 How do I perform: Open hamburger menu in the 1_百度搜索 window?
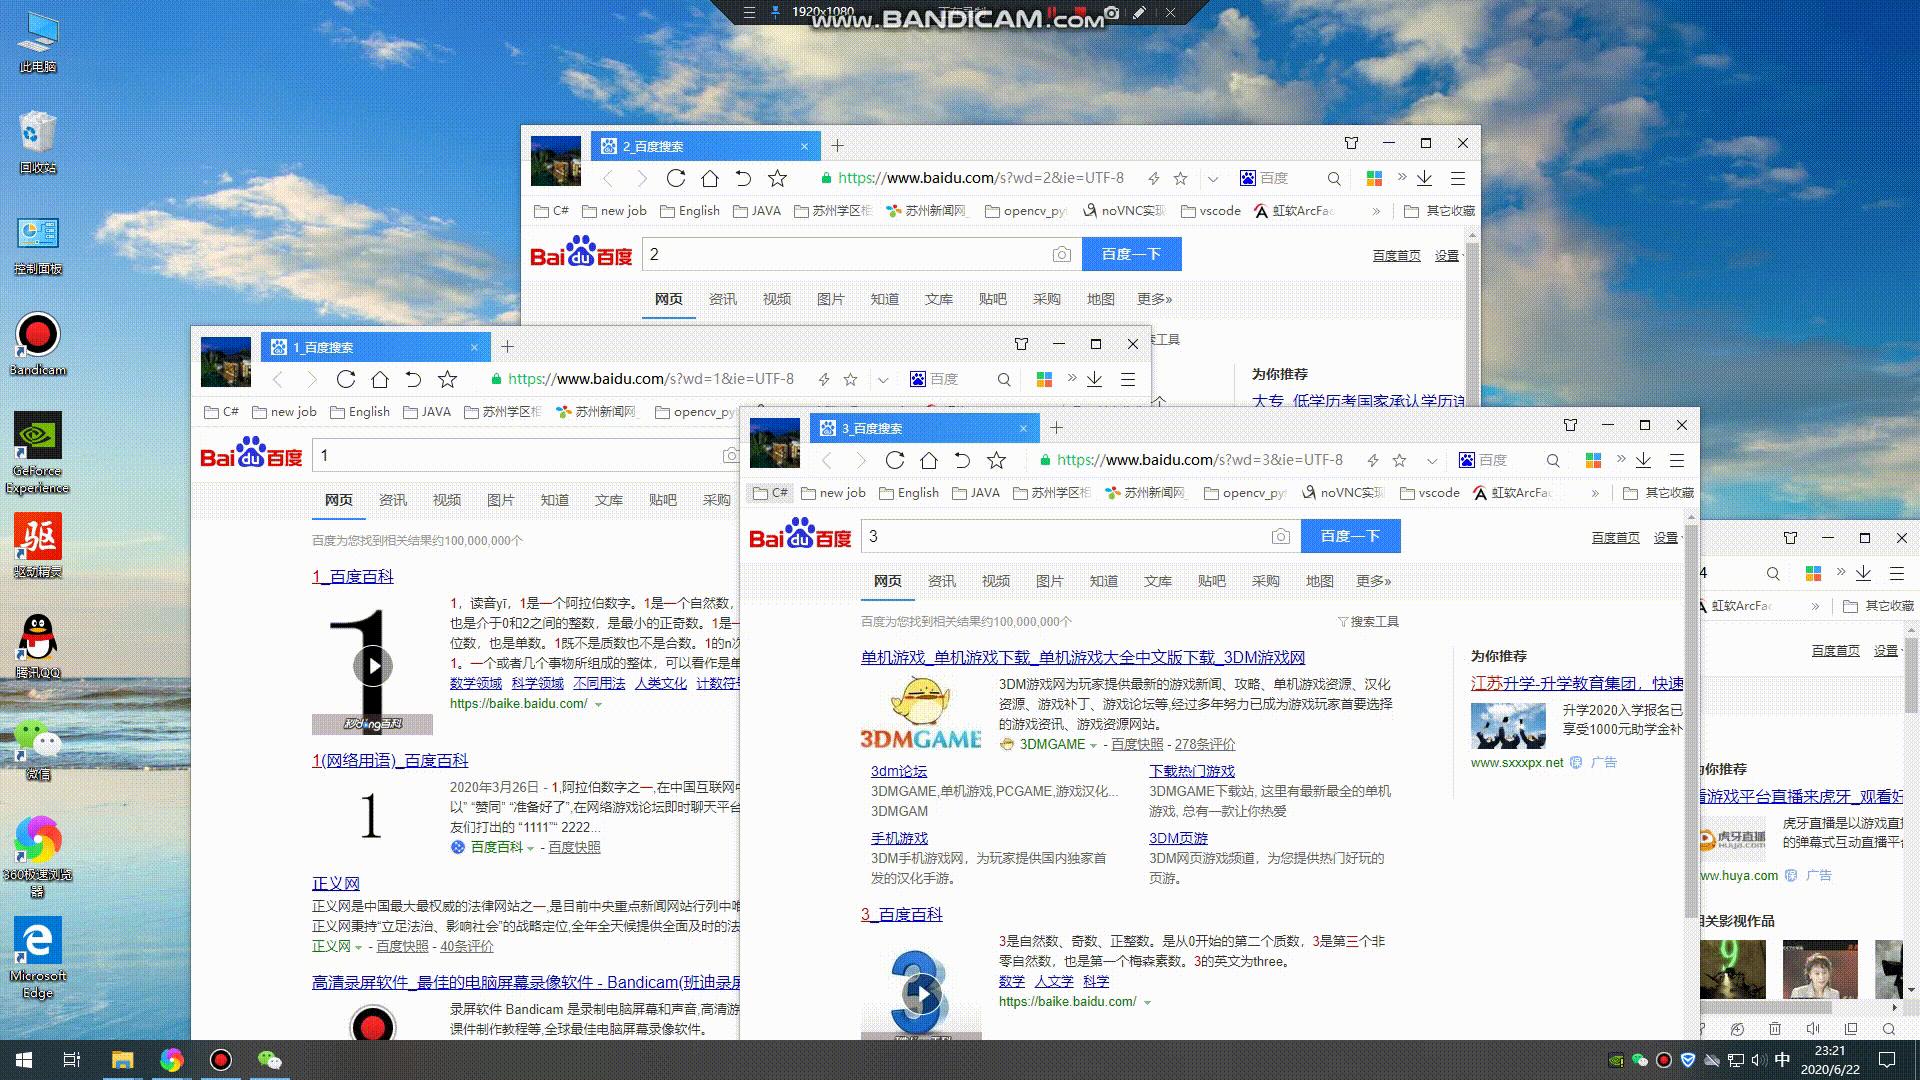[1128, 379]
